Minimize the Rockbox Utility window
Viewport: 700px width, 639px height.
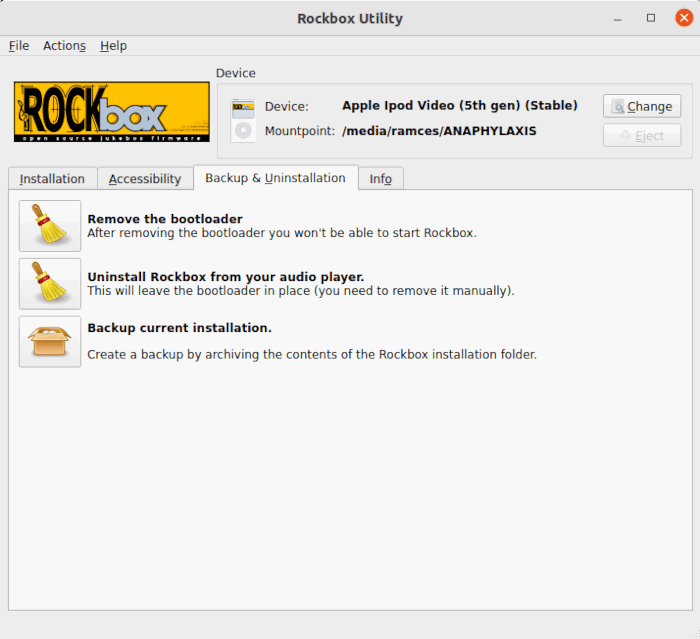618,18
